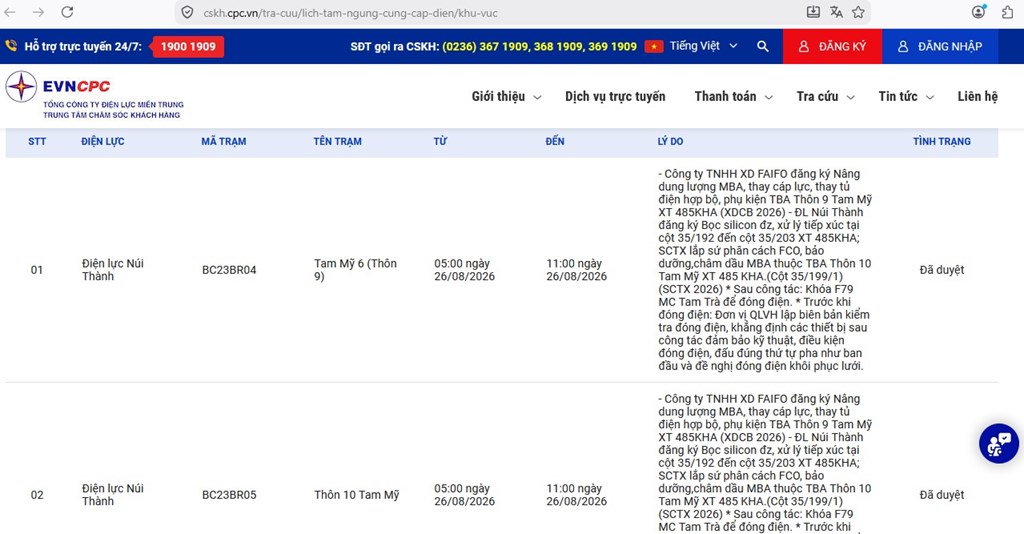
Task: Select station code BC23BR04
Action: (x=229, y=270)
